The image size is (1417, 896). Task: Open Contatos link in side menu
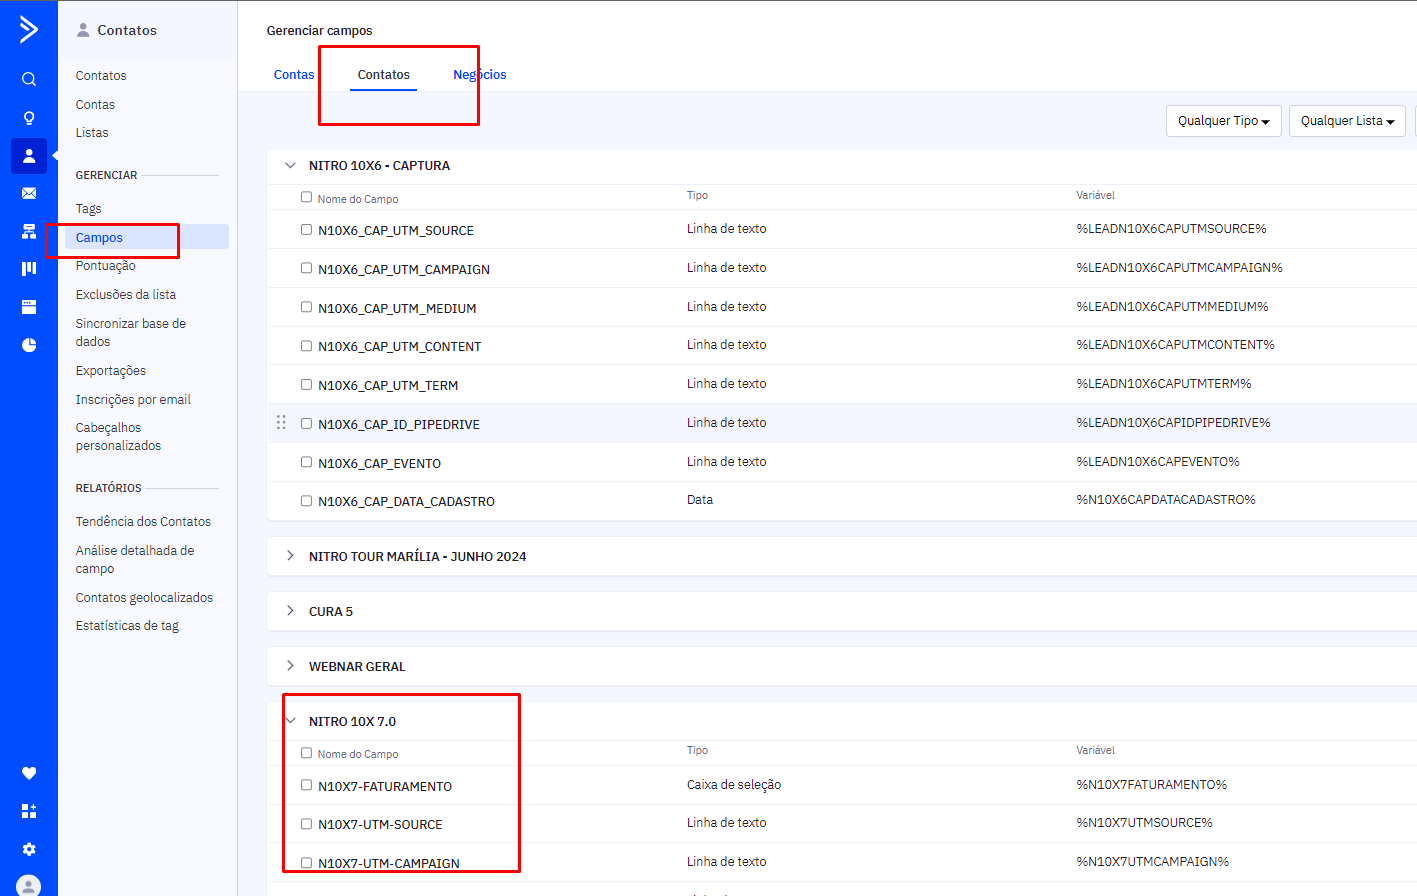101,76
